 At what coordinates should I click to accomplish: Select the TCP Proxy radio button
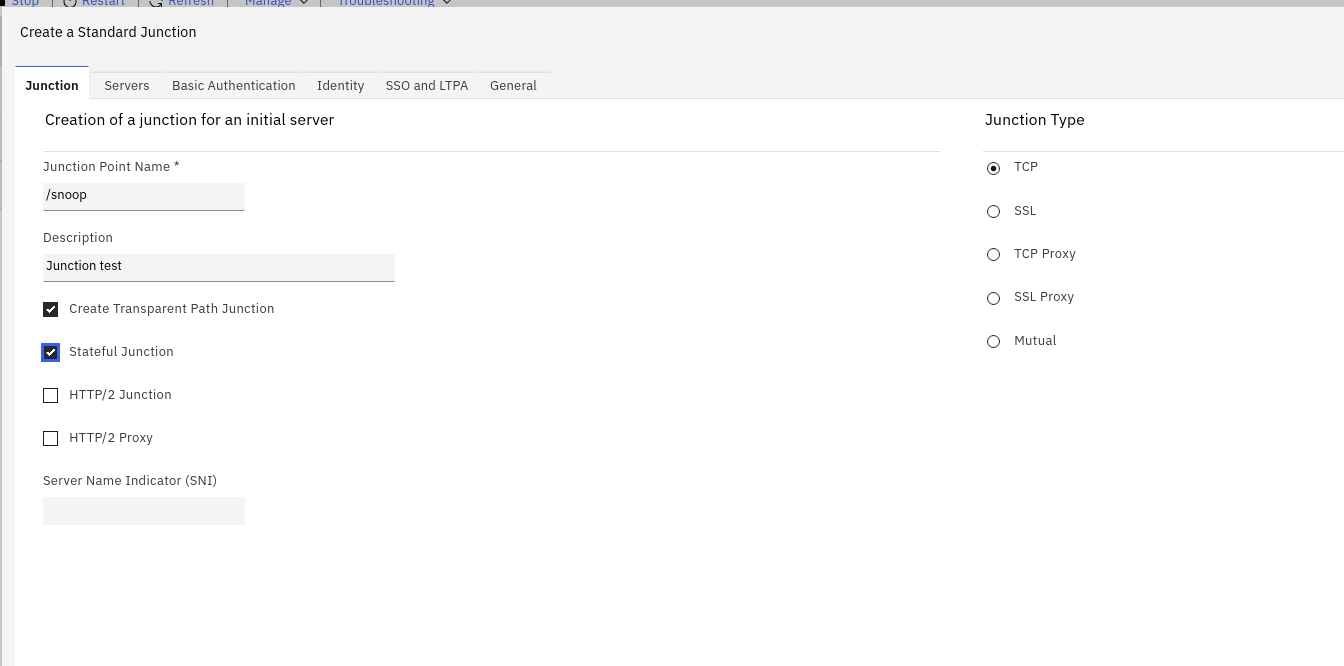[993, 254]
